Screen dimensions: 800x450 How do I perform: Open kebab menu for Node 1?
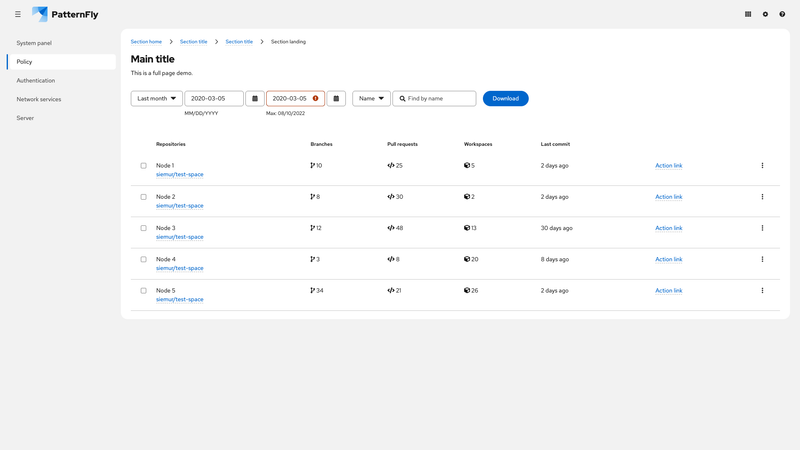[762, 166]
